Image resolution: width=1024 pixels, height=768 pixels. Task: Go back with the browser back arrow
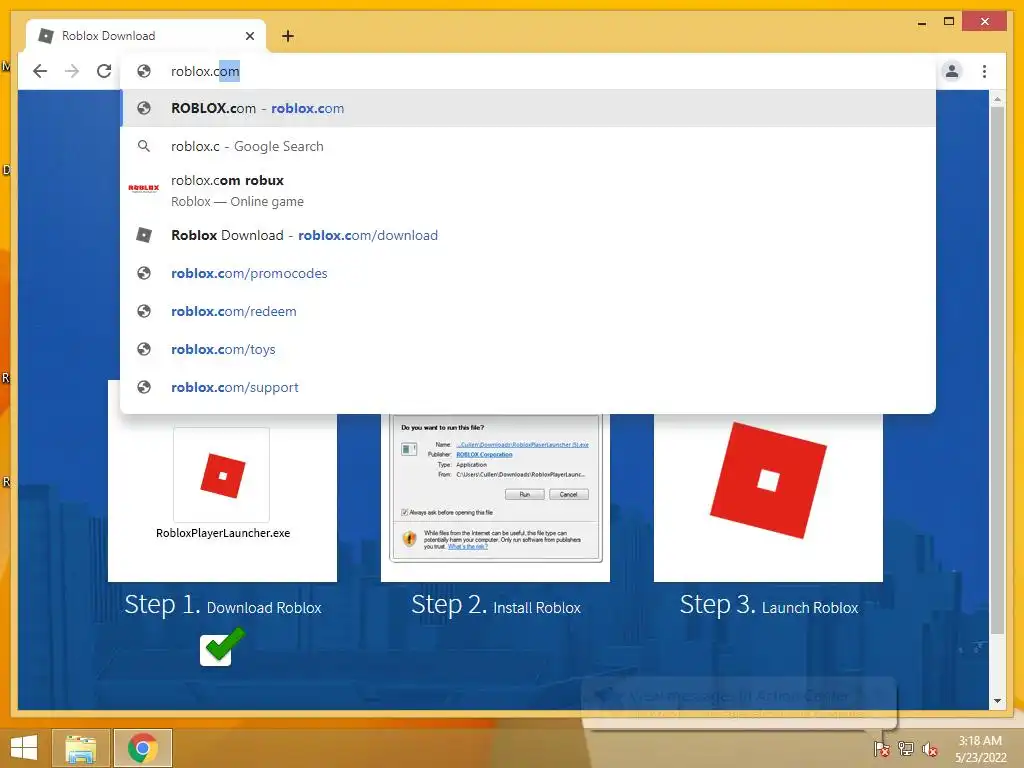coord(40,71)
